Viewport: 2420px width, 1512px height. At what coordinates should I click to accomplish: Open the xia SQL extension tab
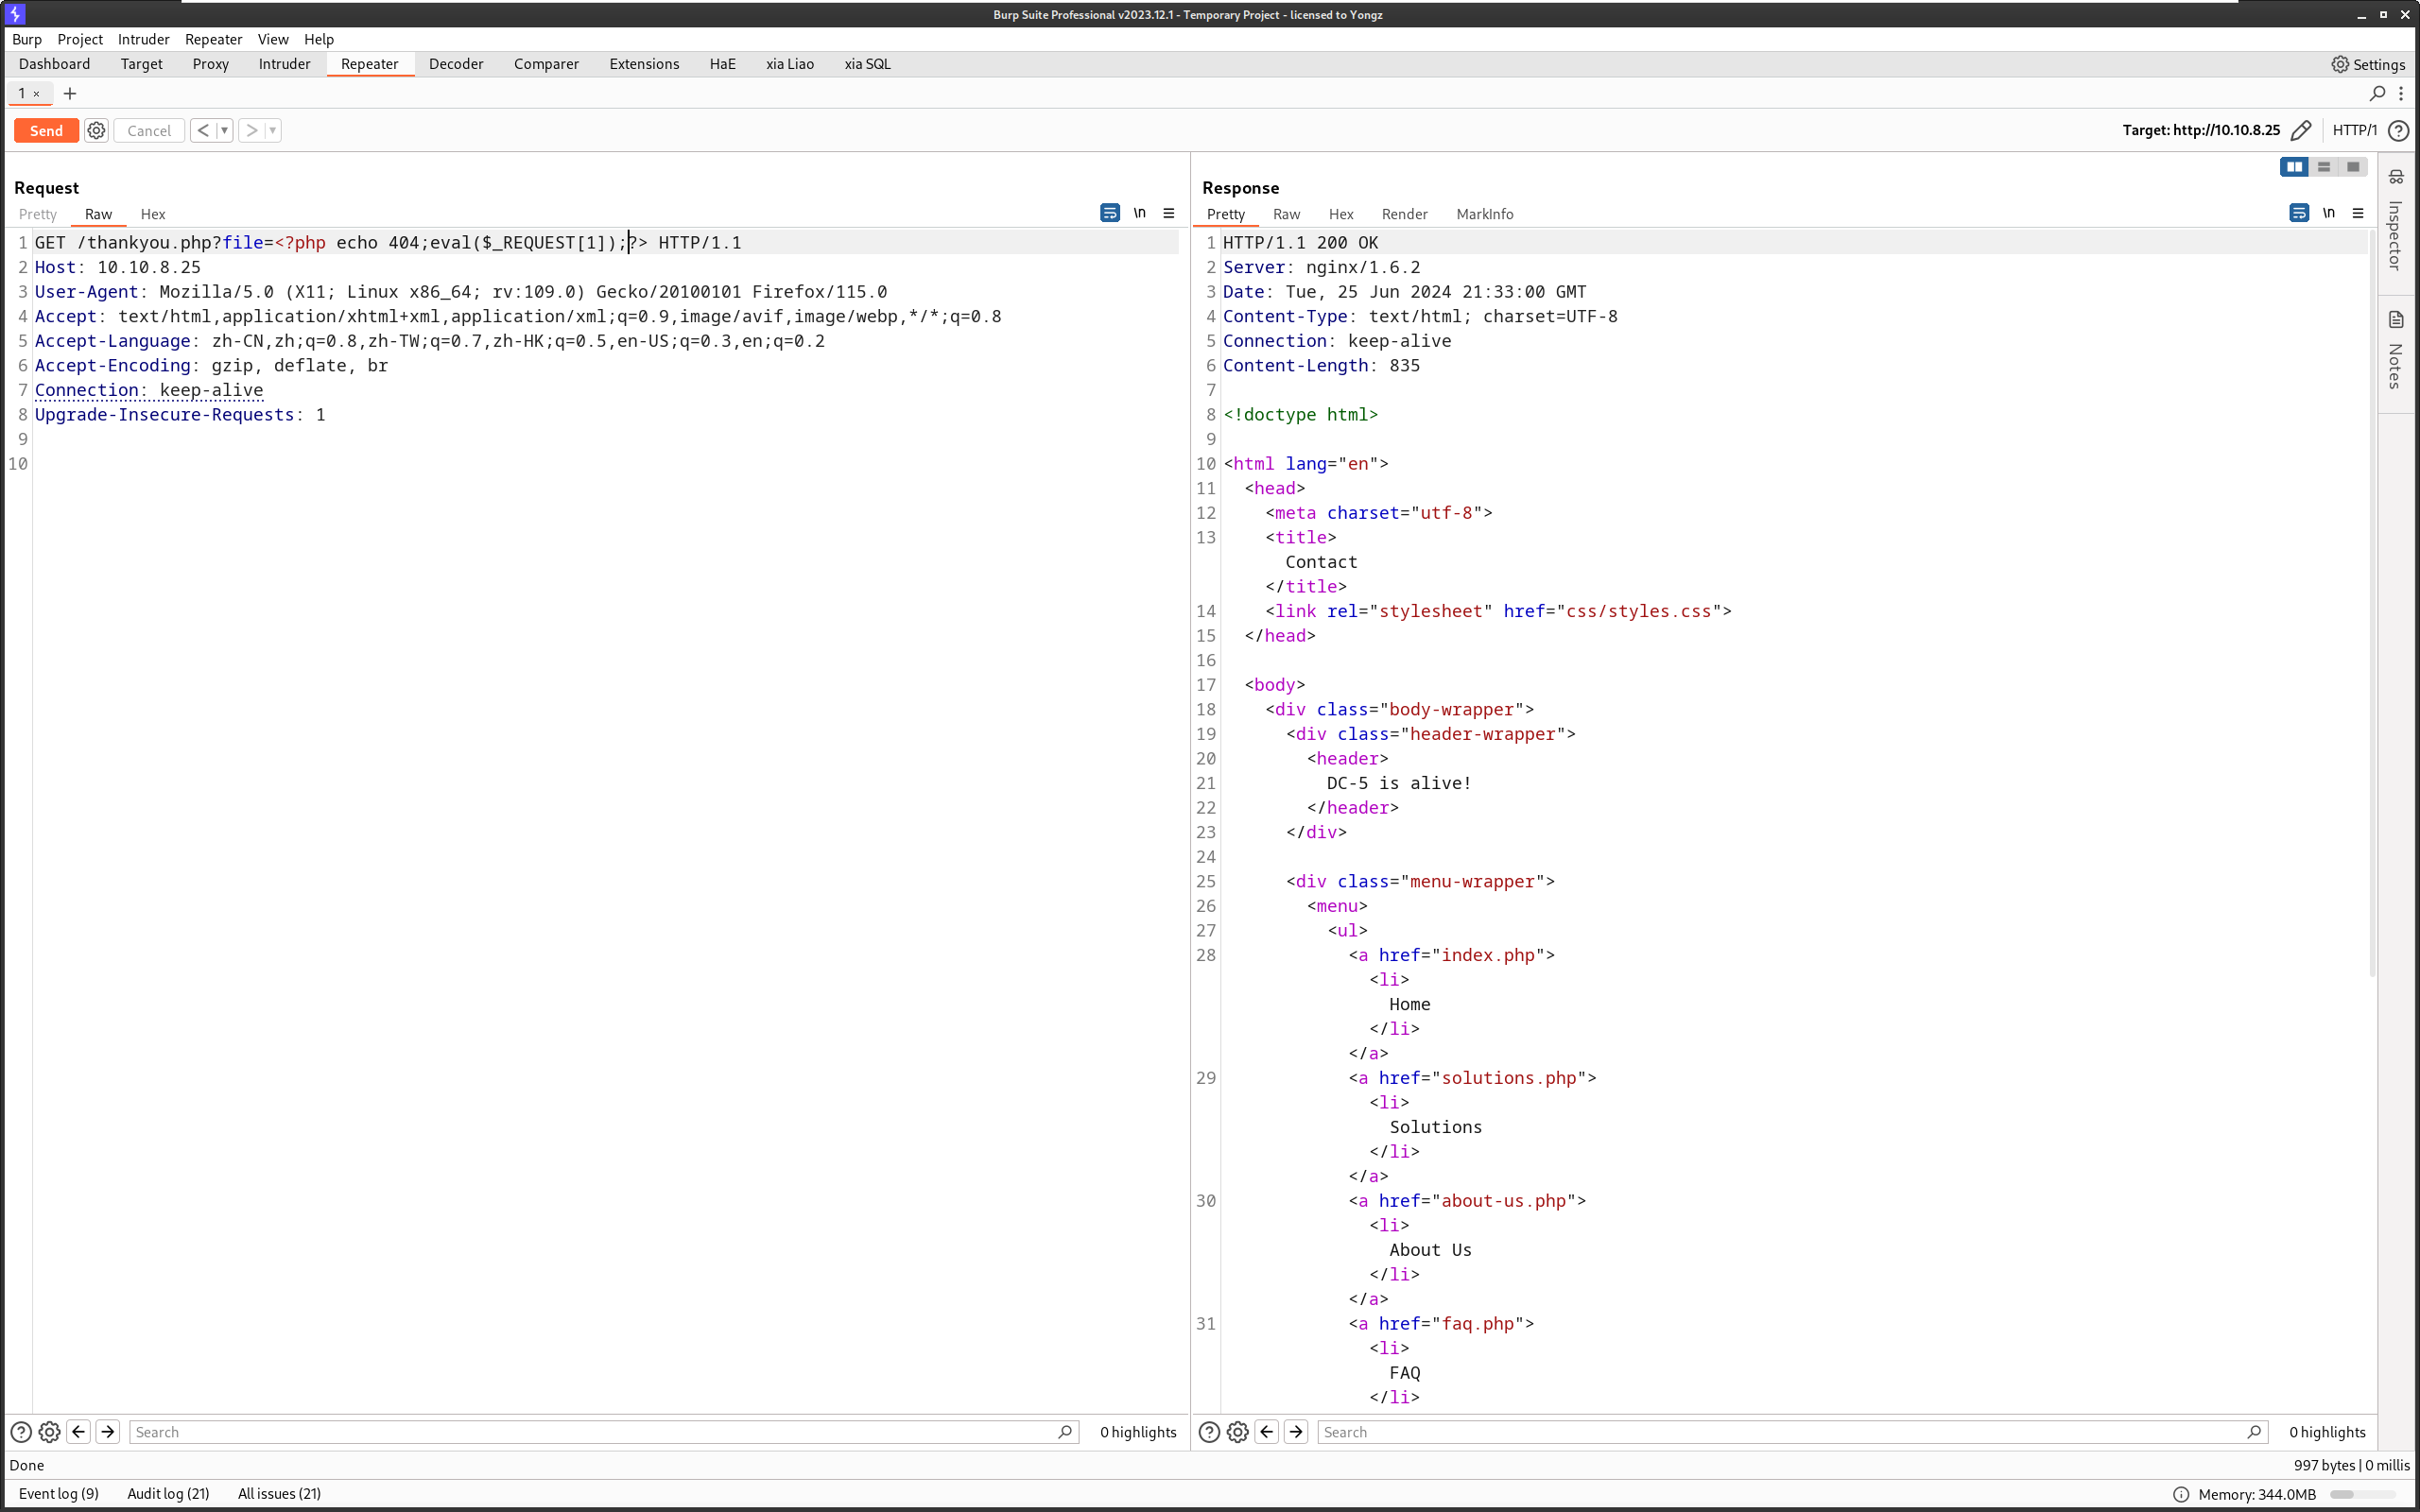point(867,64)
